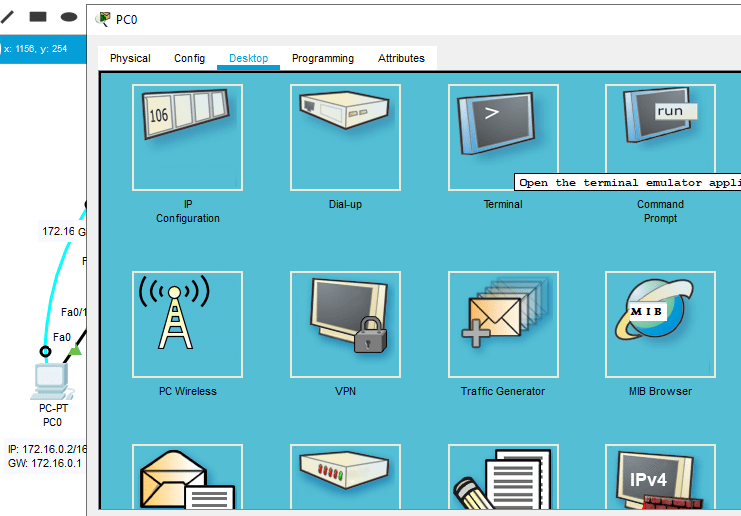Select the line drawing tool

[x=7, y=17]
